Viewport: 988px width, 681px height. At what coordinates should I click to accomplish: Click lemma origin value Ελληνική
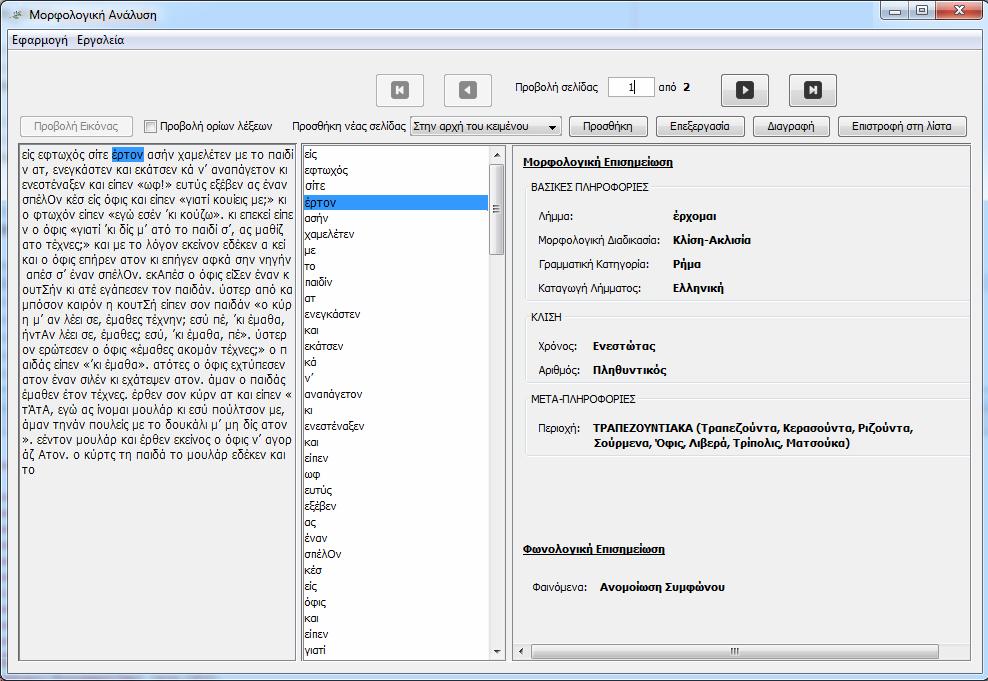(x=698, y=288)
